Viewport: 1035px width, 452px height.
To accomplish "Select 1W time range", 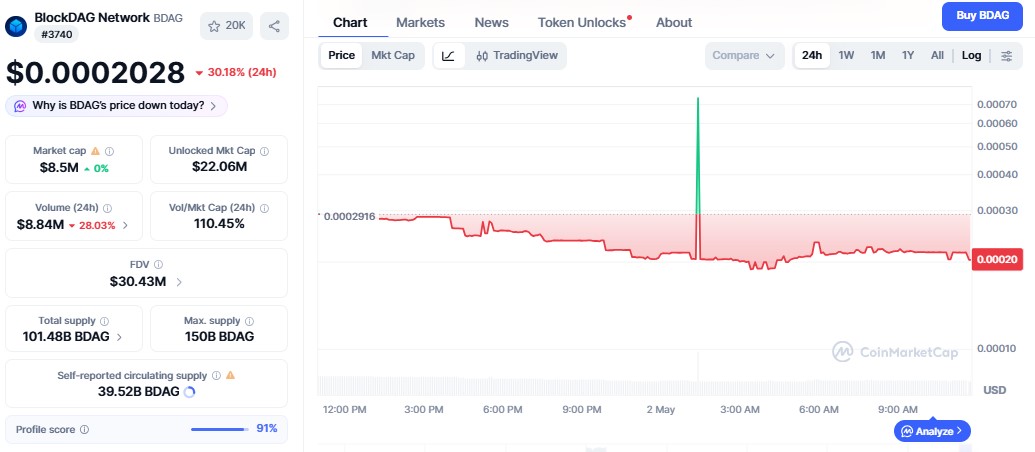I will tap(846, 55).
